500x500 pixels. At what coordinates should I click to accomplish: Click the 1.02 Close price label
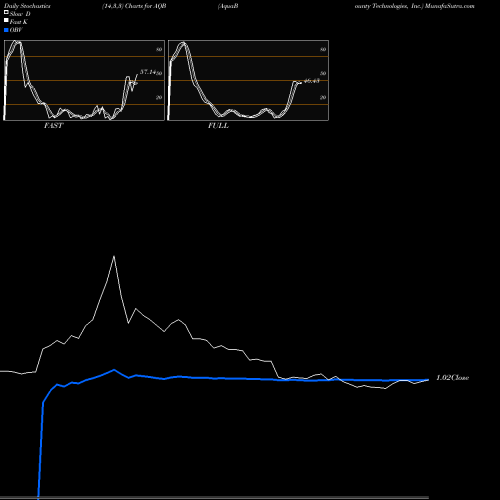click(452, 378)
